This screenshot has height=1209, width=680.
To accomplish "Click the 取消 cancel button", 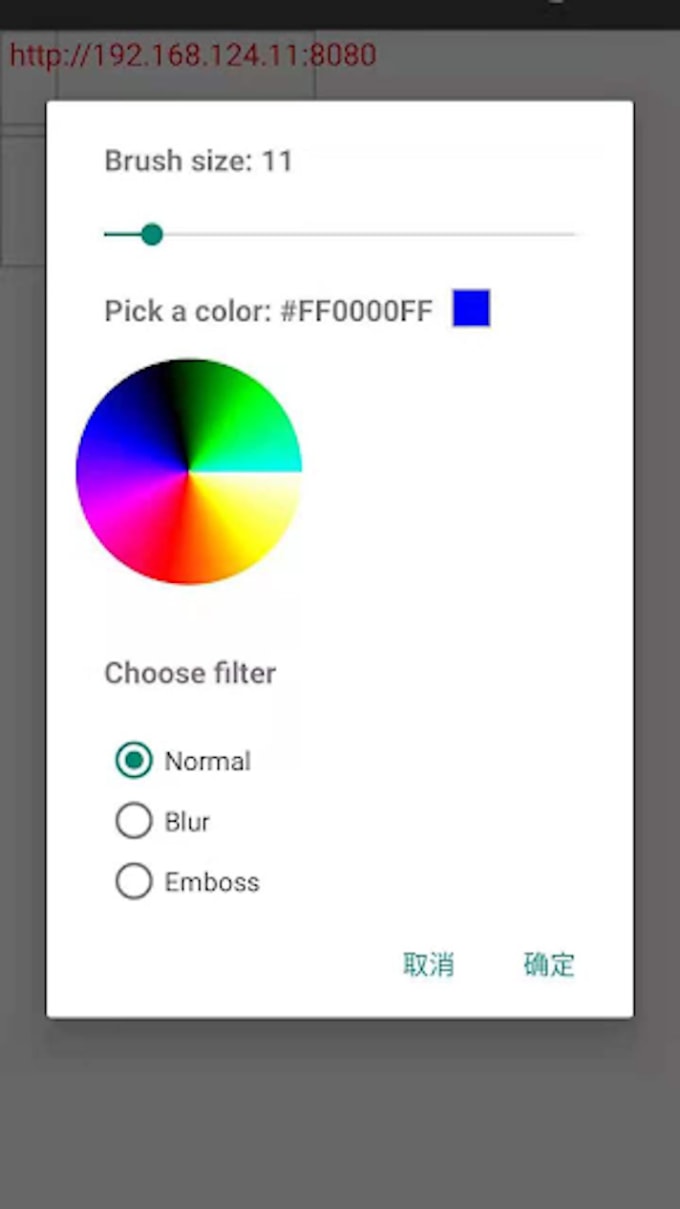I will pyautogui.click(x=429, y=964).
